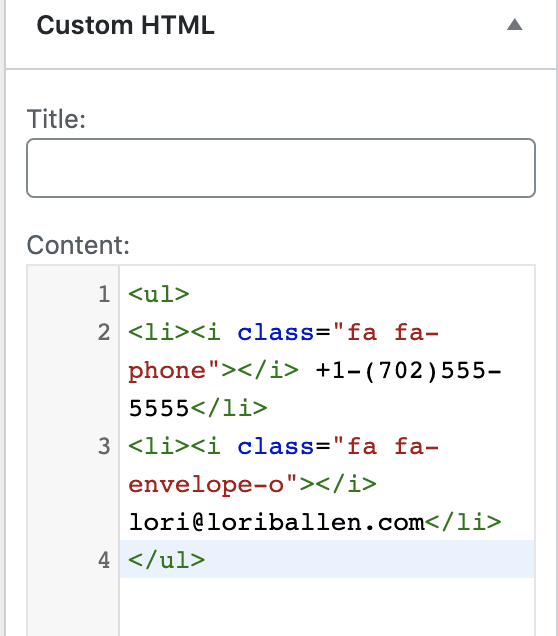Click the class attribute on line 3
The image size is (558, 636).
(276, 447)
